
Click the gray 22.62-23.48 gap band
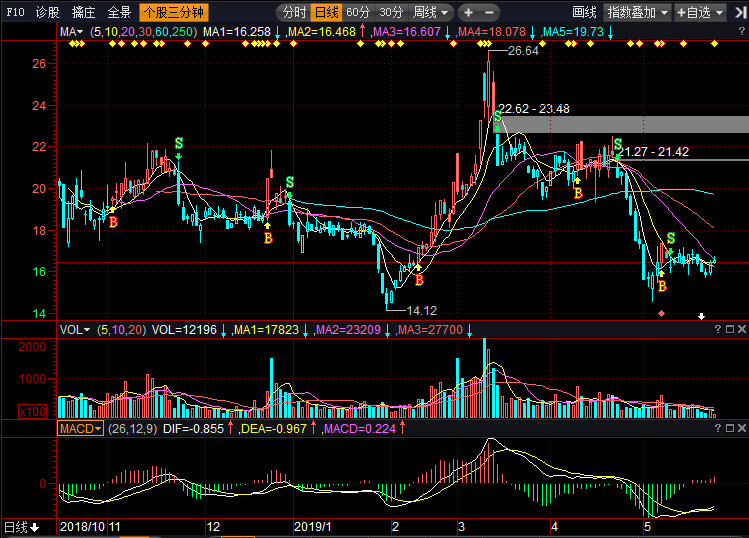click(x=620, y=125)
